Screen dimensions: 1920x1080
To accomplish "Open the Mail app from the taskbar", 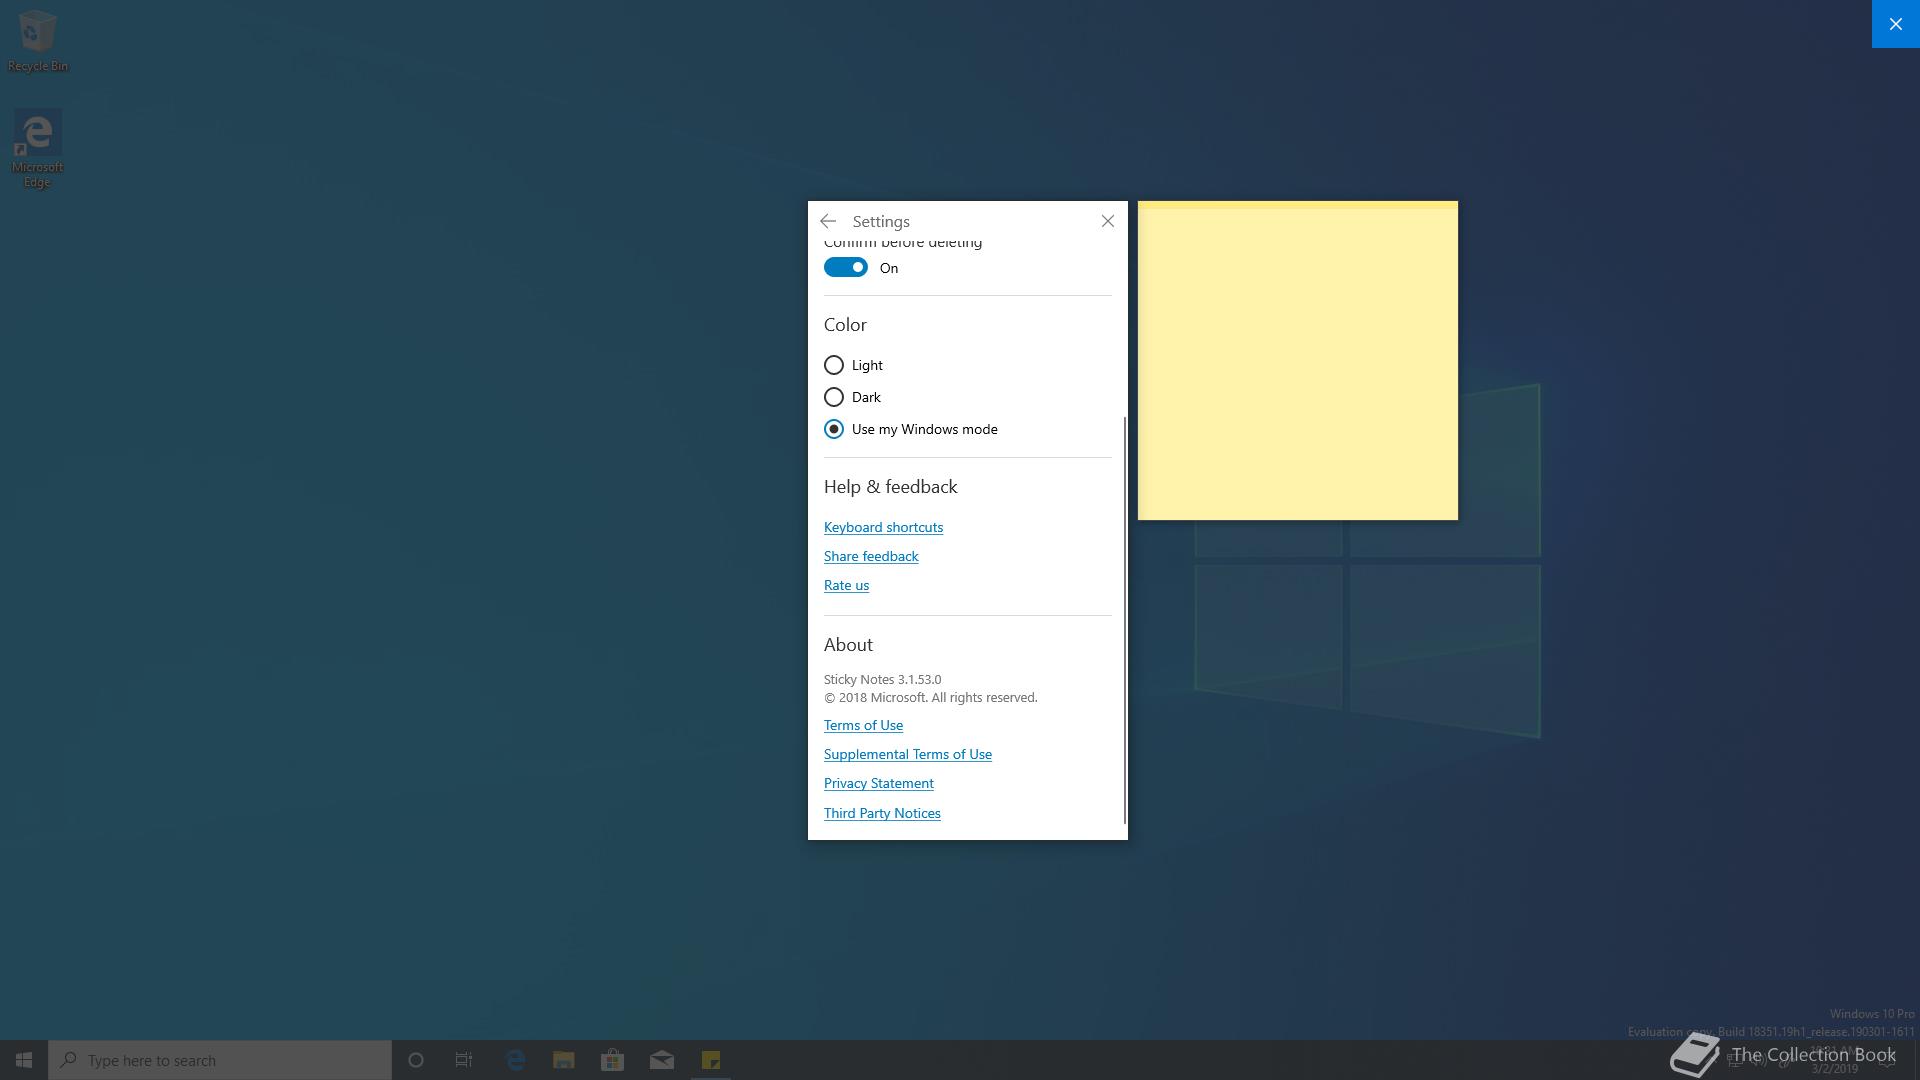I will click(x=662, y=1060).
